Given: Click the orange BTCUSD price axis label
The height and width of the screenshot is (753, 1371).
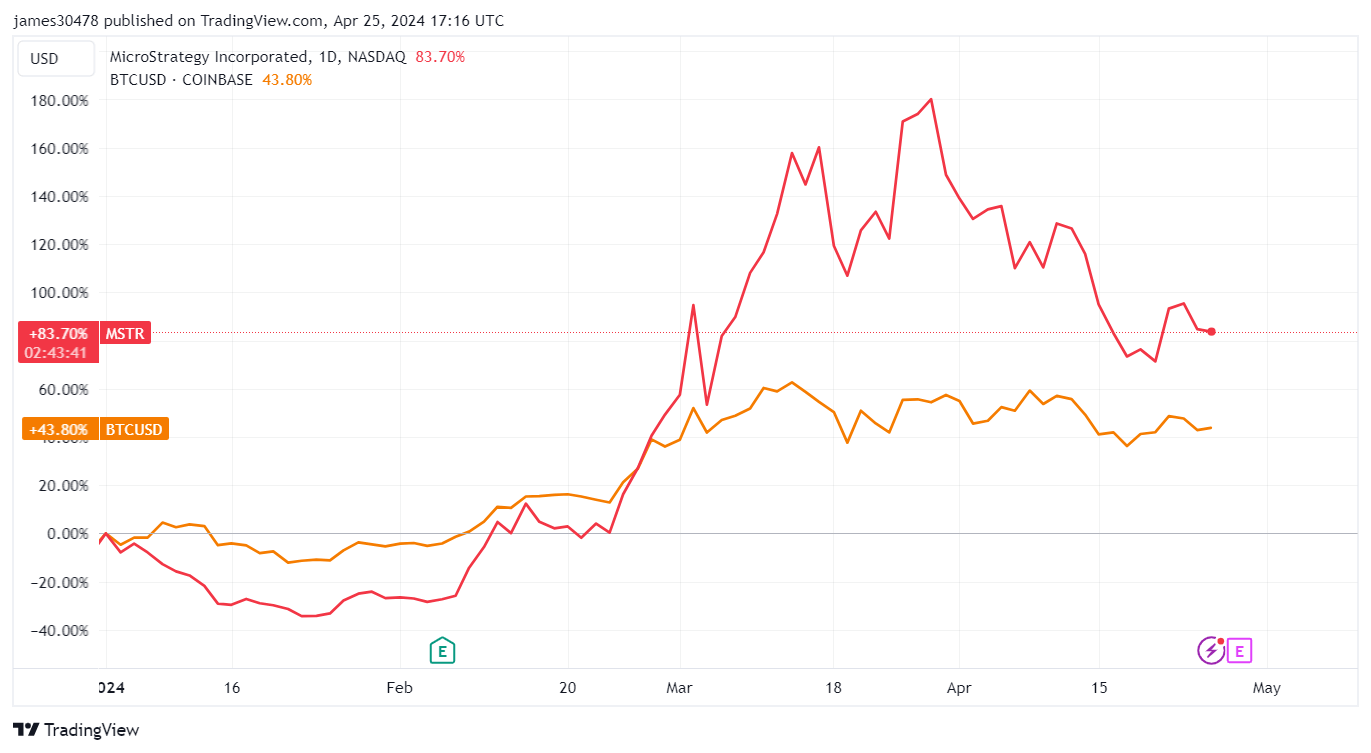Looking at the screenshot, I should pyautogui.click(x=134, y=430).
